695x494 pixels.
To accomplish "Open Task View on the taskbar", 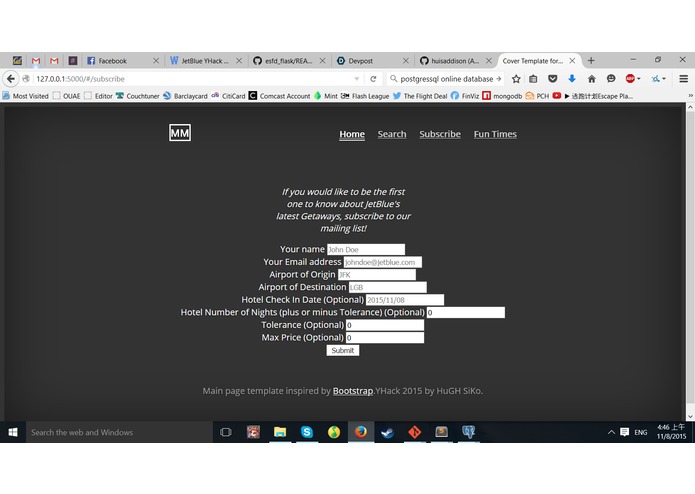I will (226, 432).
